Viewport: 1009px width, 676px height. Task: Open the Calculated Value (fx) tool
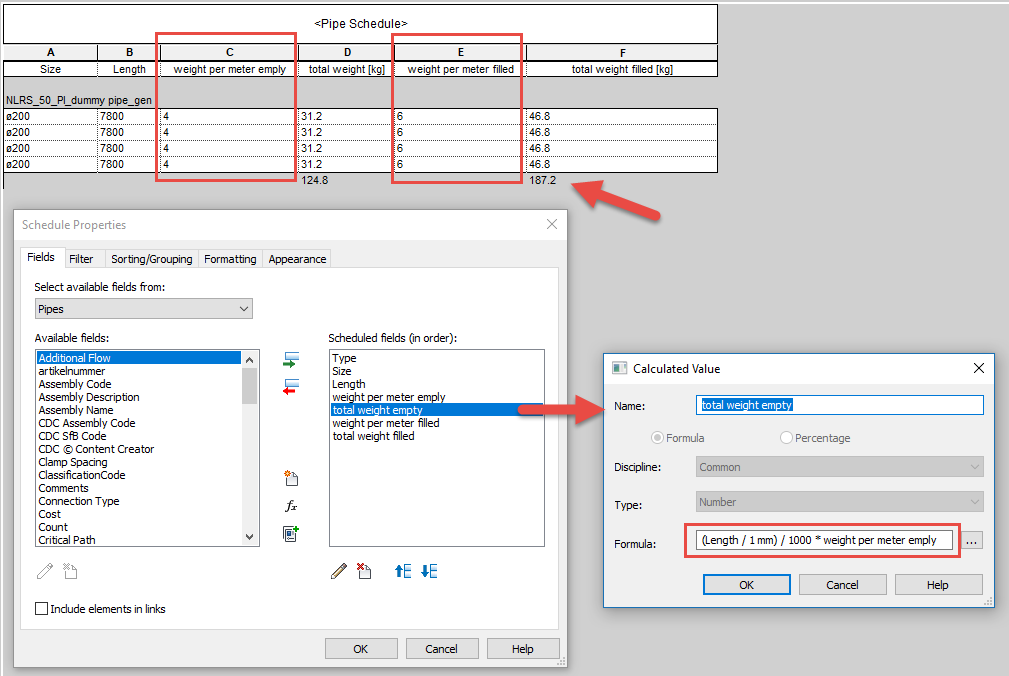291,505
